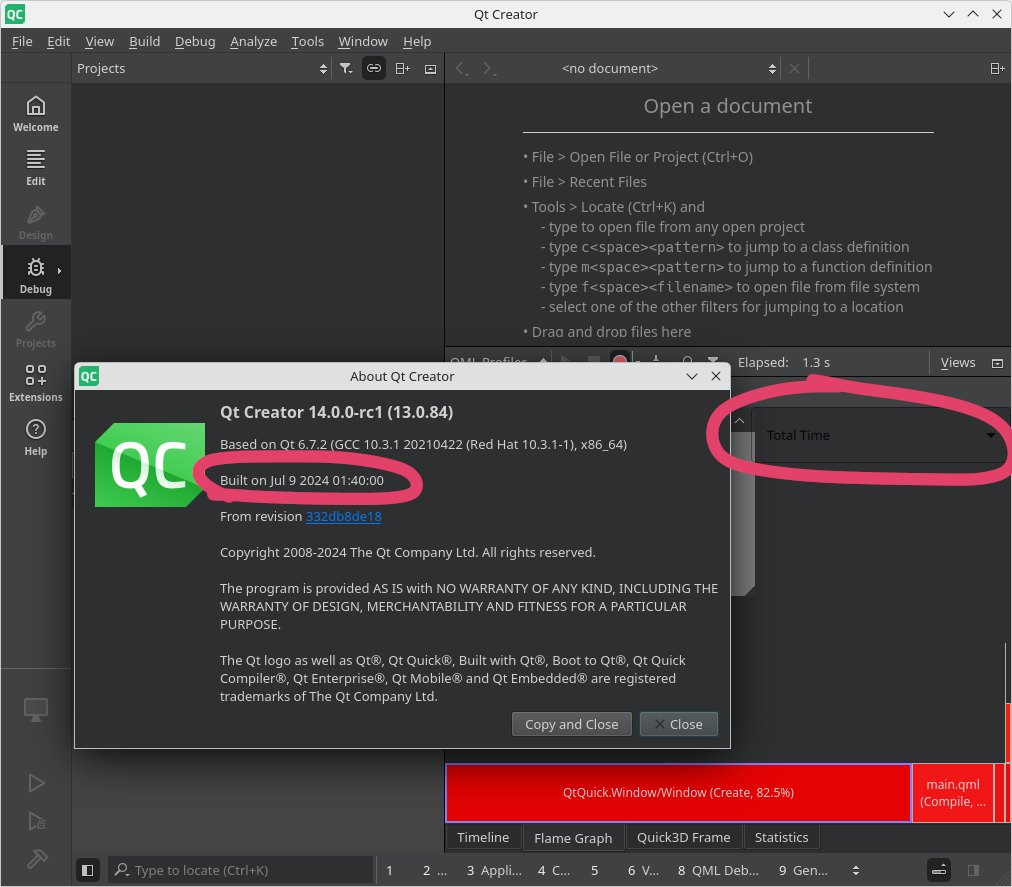This screenshot has width=1012, height=887.
Task: Focus the Type to locate field
Action: (241, 870)
